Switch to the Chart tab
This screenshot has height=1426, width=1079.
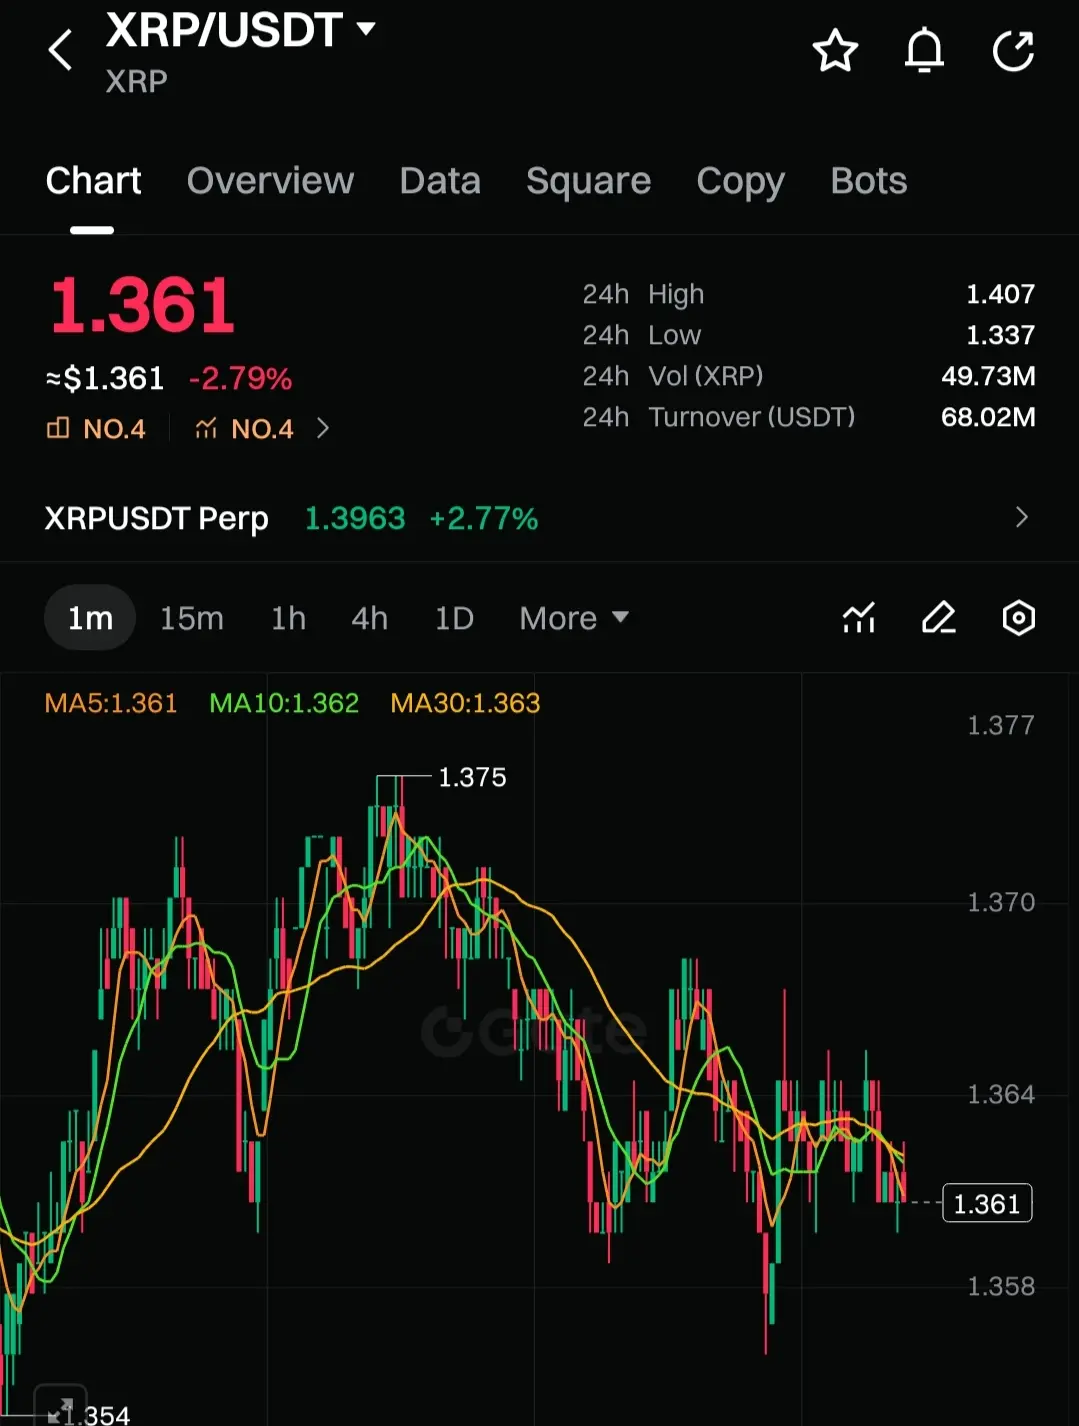click(x=93, y=181)
